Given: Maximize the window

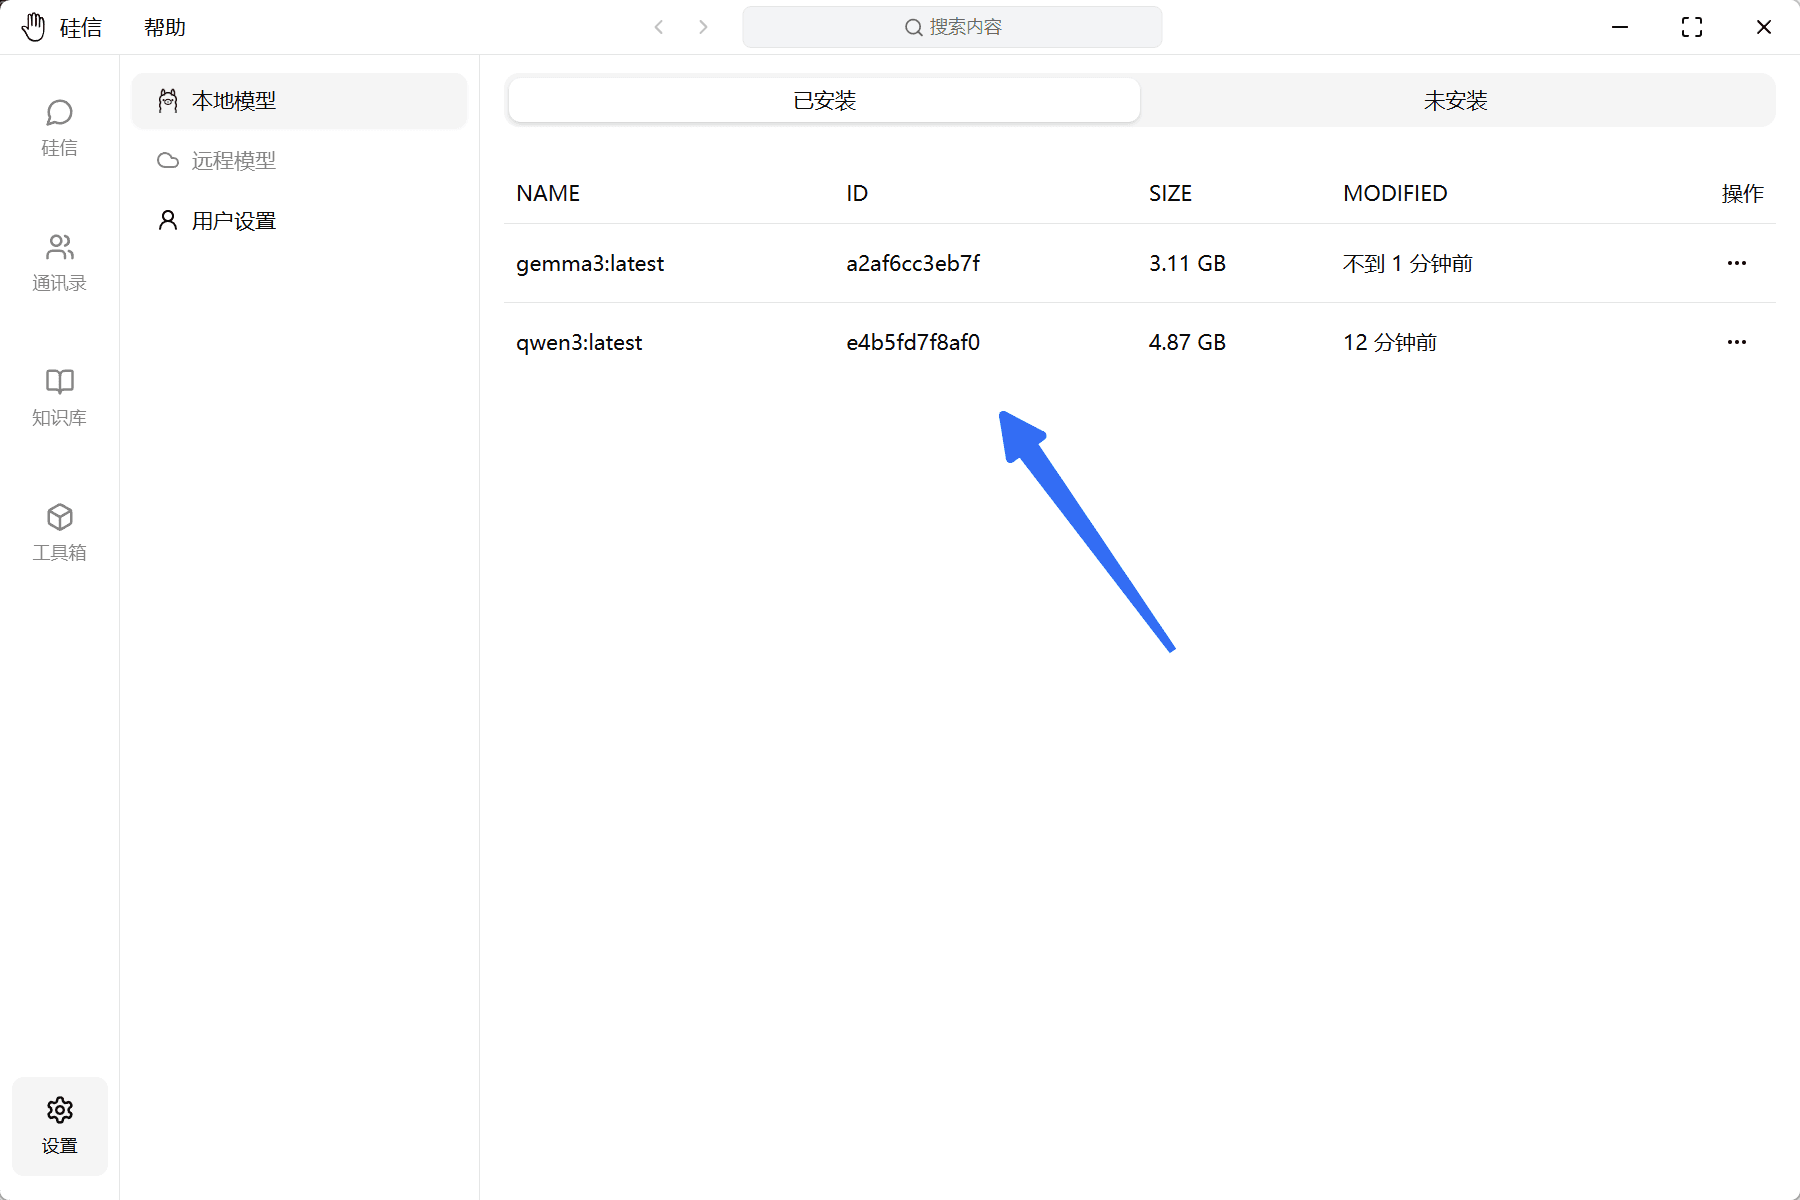Looking at the screenshot, I should click(x=1692, y=27).
